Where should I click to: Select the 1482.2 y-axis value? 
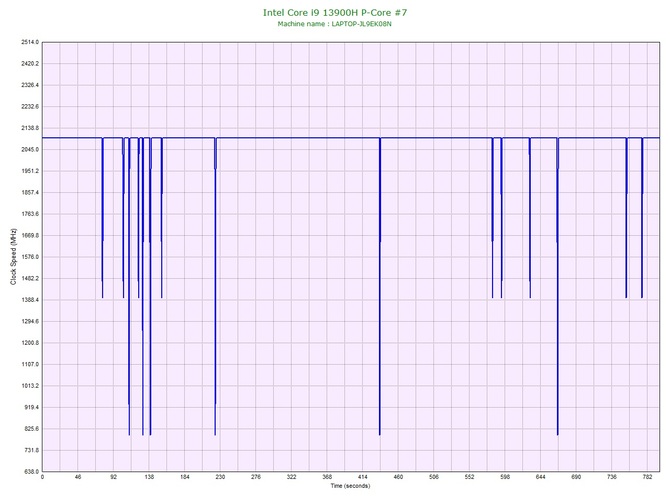[x=30, y=278]
